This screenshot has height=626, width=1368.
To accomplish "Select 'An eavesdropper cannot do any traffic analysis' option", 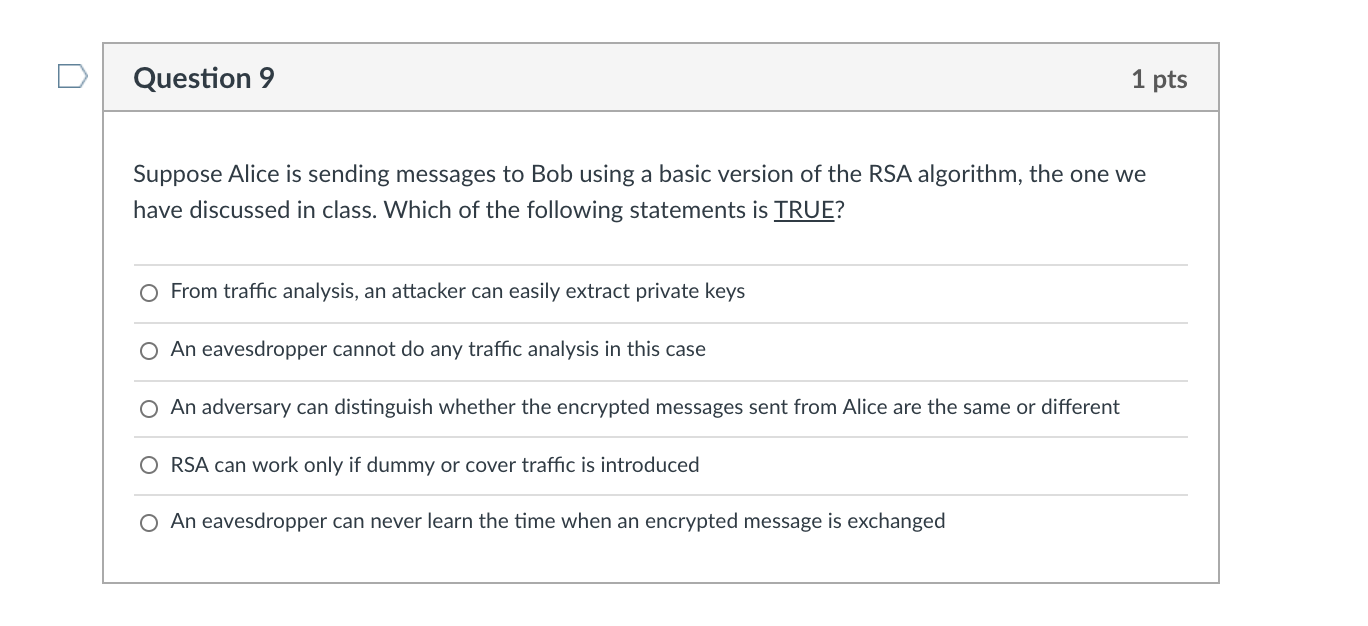I will tap(147, 350).
